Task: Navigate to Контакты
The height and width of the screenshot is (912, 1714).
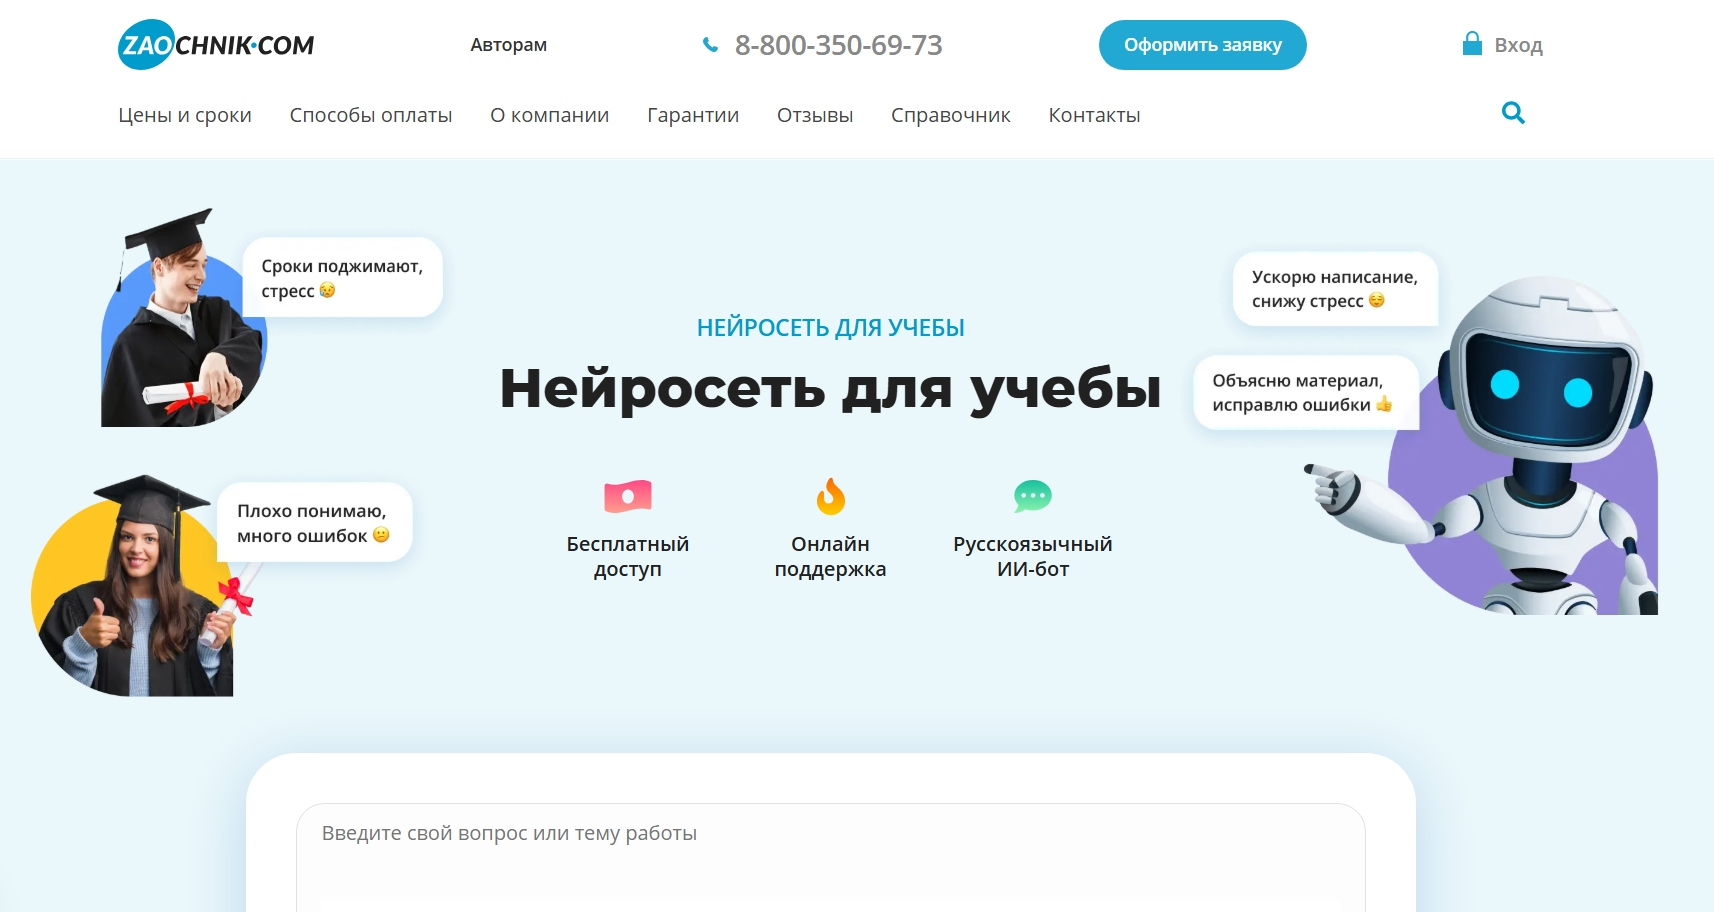Action: (x=1094, y=115)
